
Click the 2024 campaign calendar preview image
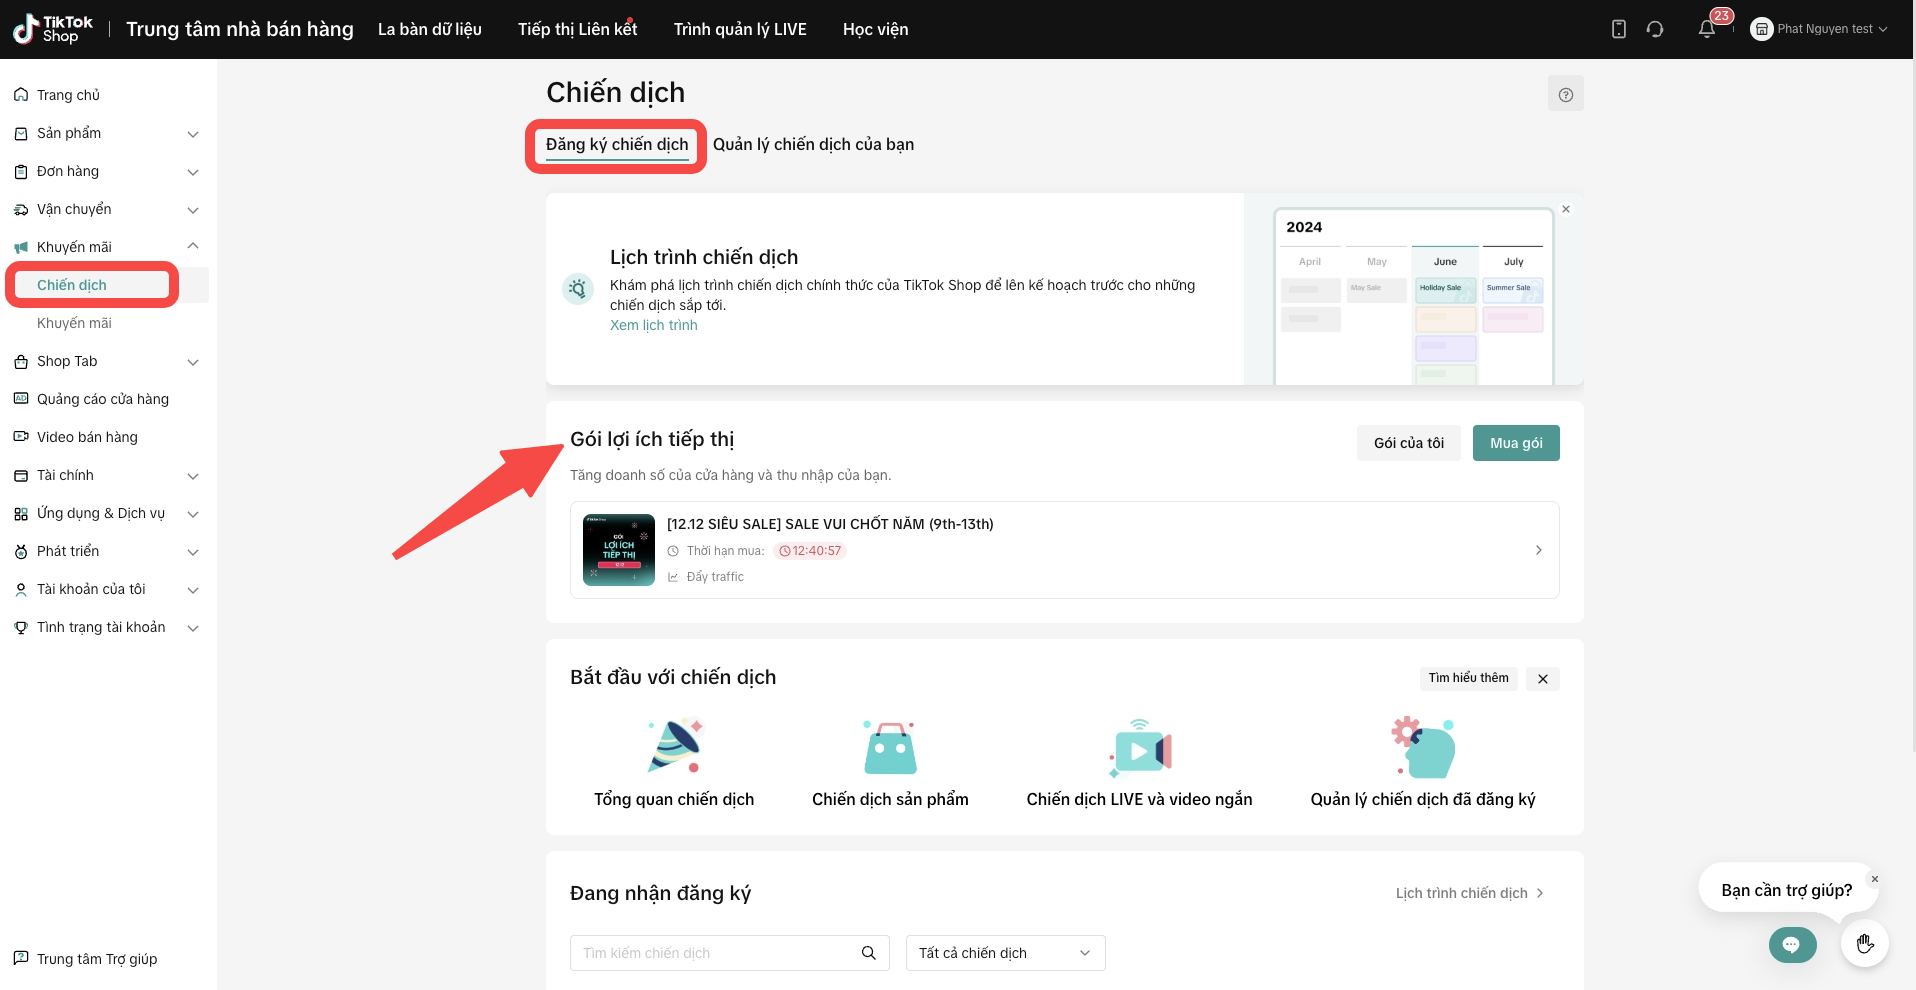[1413, 295]
